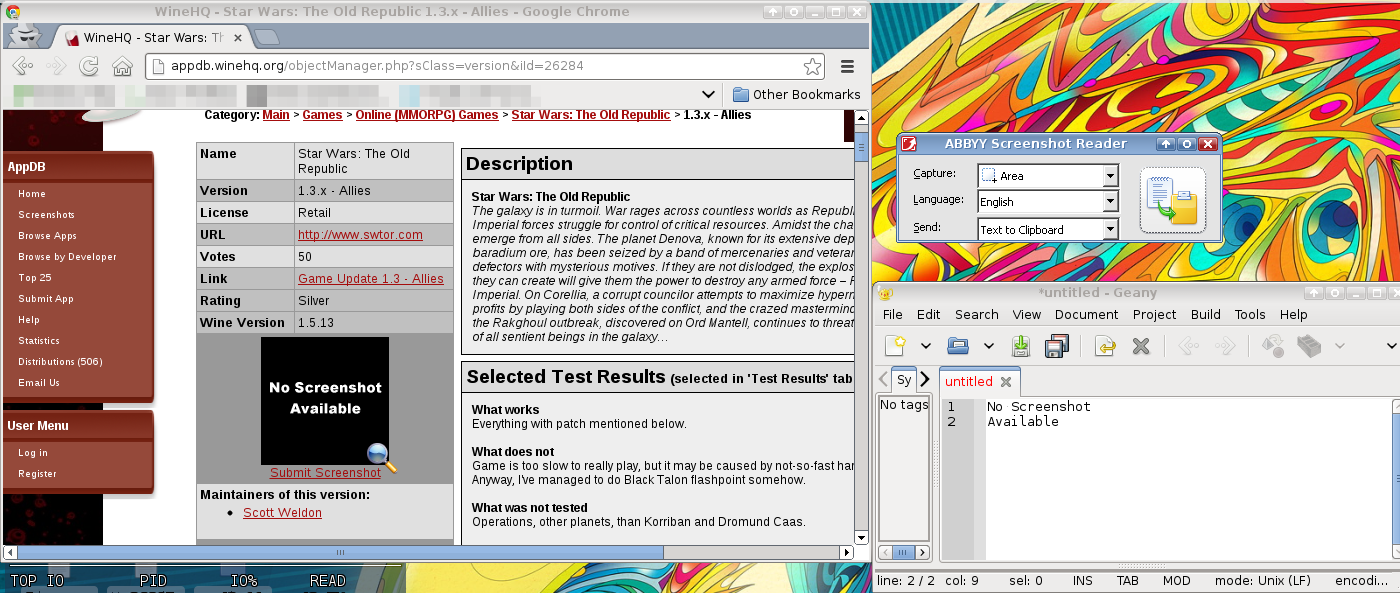The height and width of the screenshot is (593, 1400).
Task: Open Geany's Build menu
Action: tap(1205, 314)
